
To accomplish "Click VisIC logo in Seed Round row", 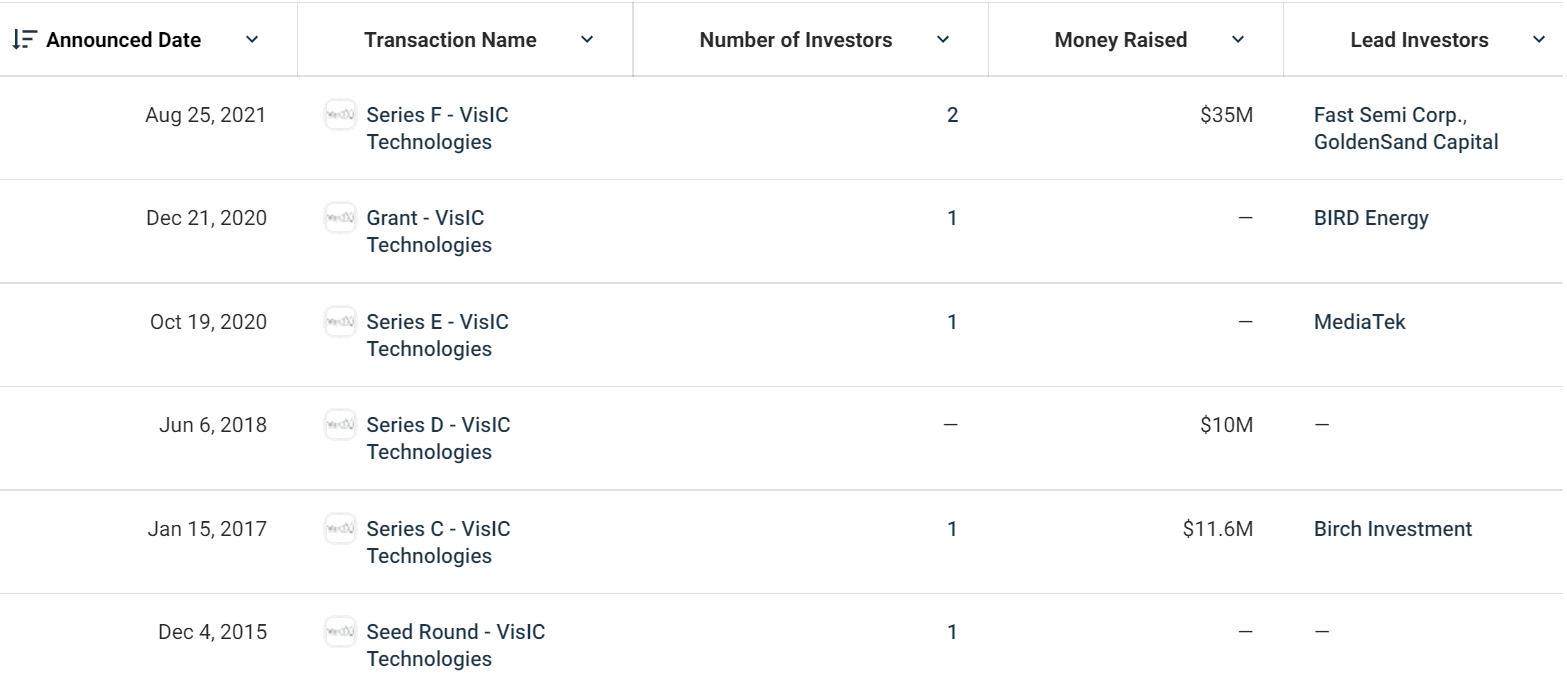I will 340,632.
